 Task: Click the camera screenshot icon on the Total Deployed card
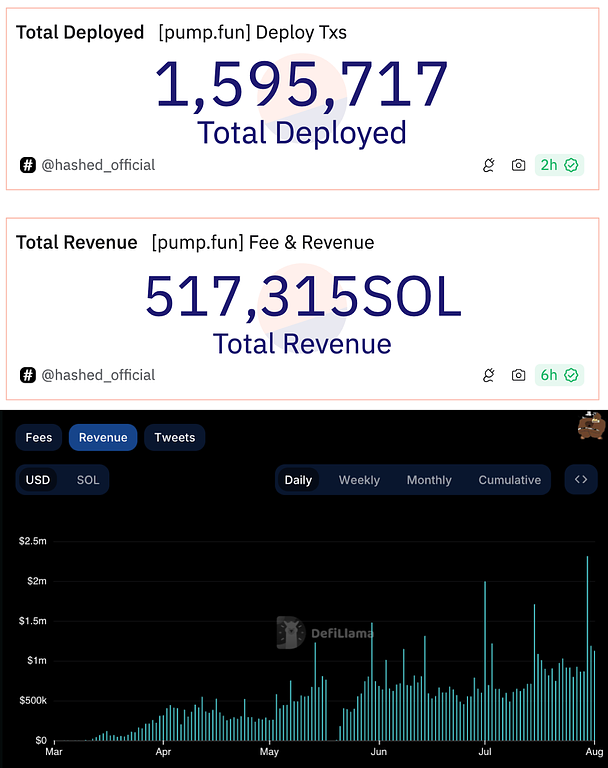(x=518, y=165)
